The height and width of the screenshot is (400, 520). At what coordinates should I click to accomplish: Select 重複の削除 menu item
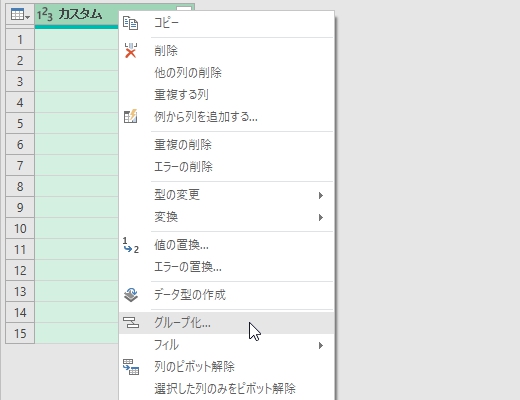click(226, 145)
